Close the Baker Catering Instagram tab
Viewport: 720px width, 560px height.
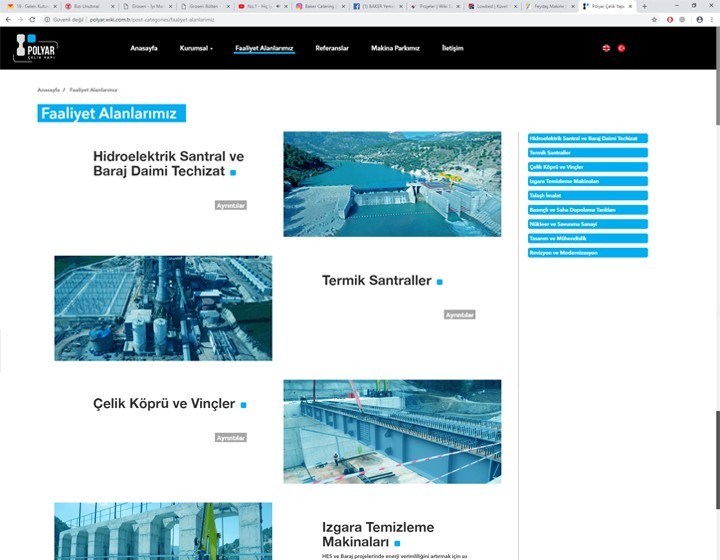click(343, 6)
